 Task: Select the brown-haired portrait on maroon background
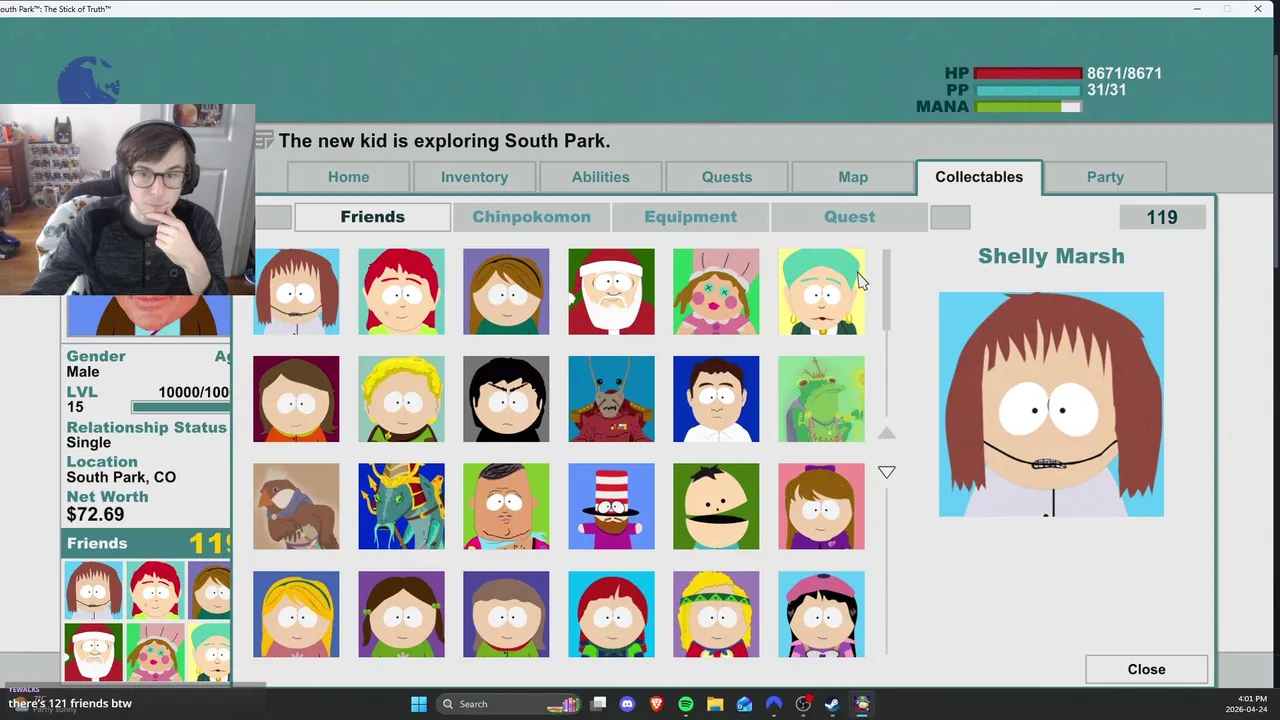click(296, 399)
